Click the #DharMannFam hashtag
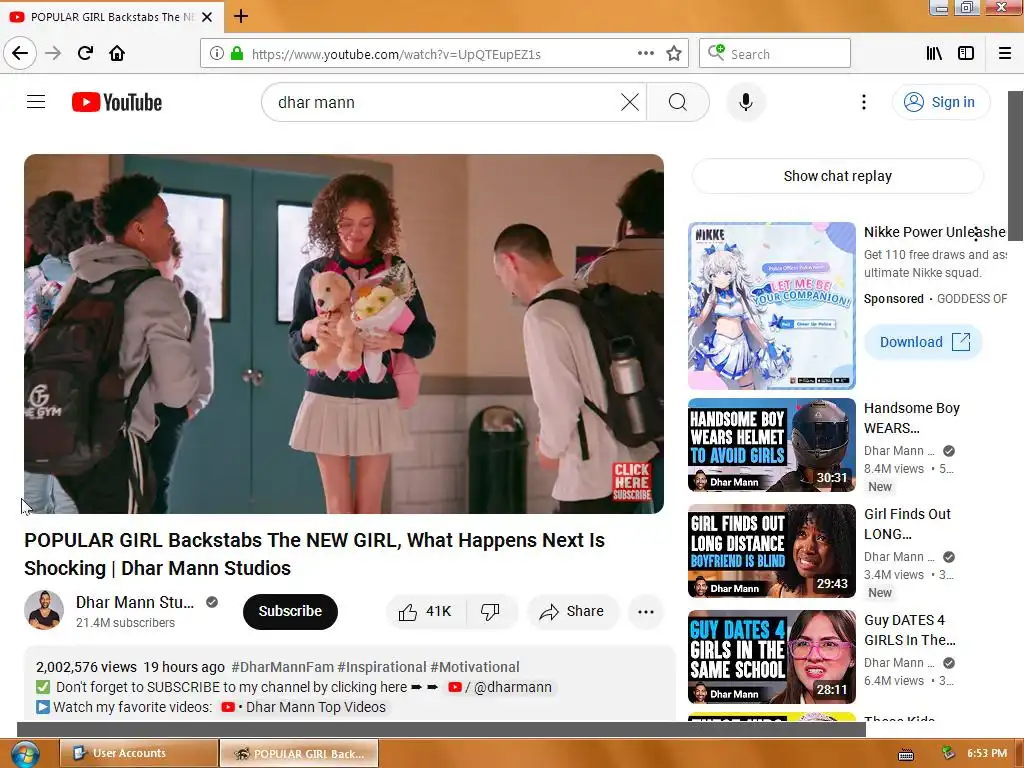This screenshot has height=768, width=1024. pos(283,667)
